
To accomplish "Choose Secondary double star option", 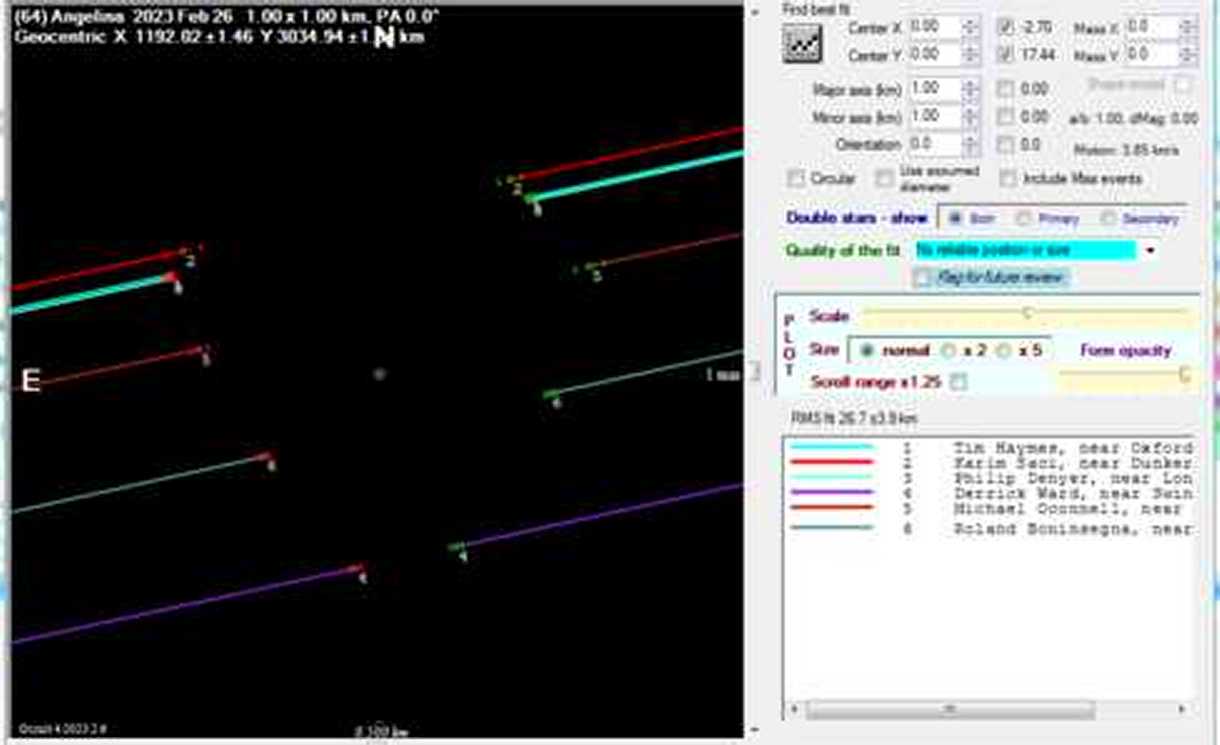I will [x=1107, y=218].
